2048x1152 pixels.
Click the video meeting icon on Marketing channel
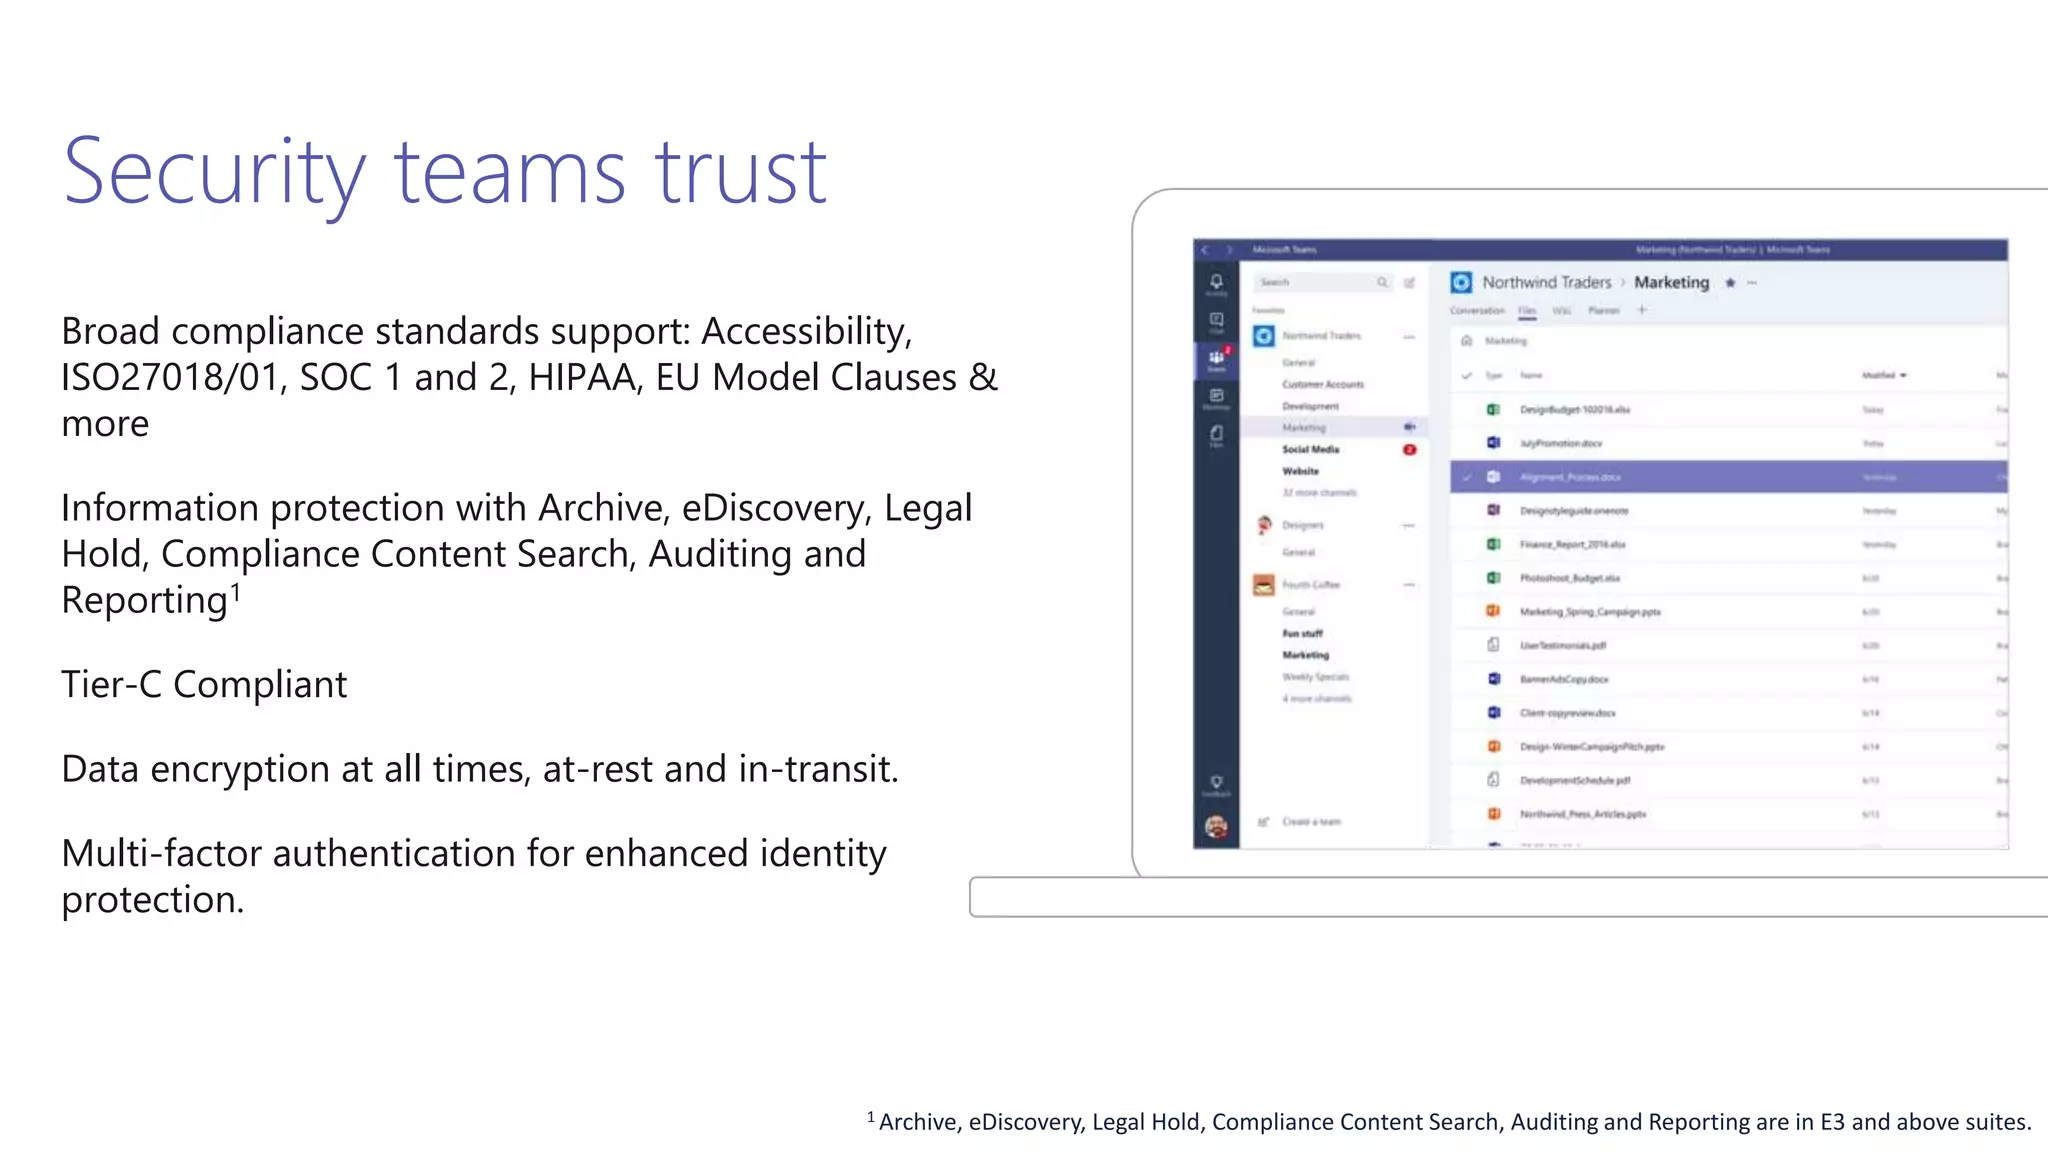pyautogui.click(x=1409, y=427)
